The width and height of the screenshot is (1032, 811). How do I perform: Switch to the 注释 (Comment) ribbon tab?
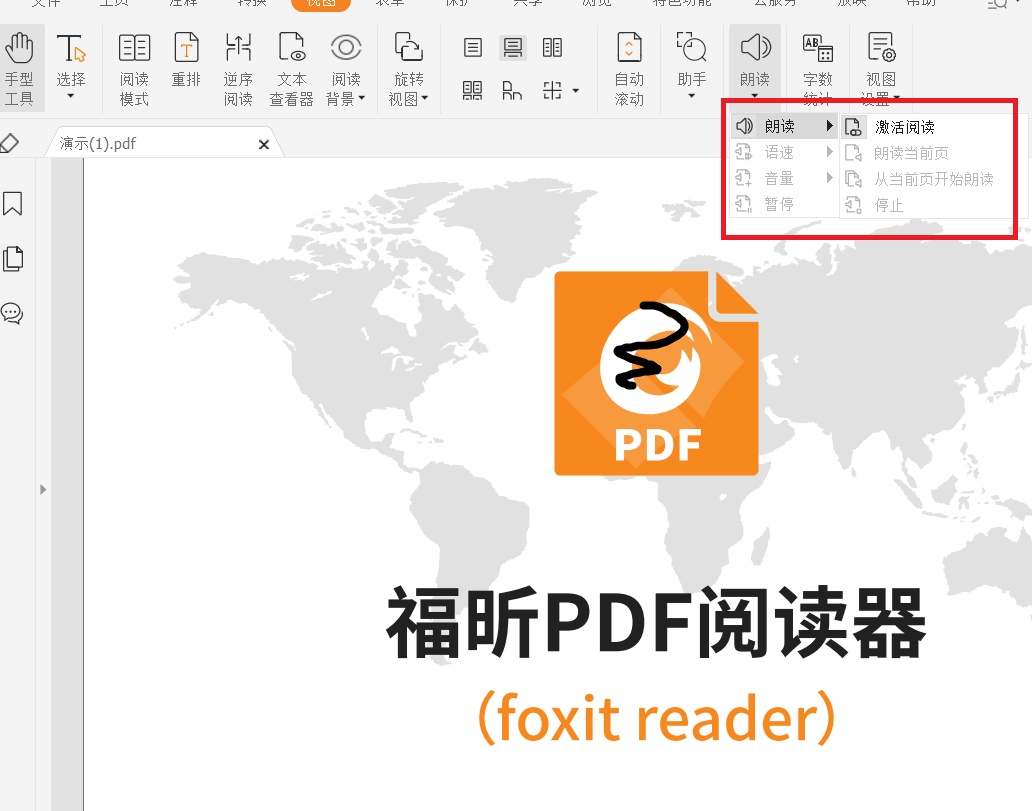click(x=182, y=4)
